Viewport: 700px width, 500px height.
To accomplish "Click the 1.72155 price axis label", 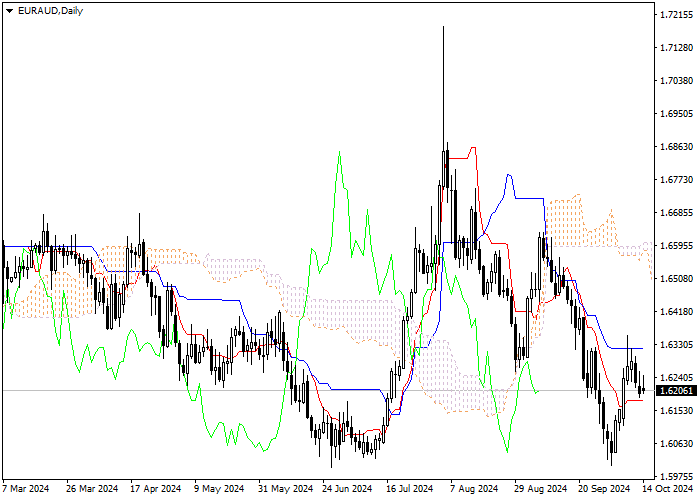I will click(677, 15).
